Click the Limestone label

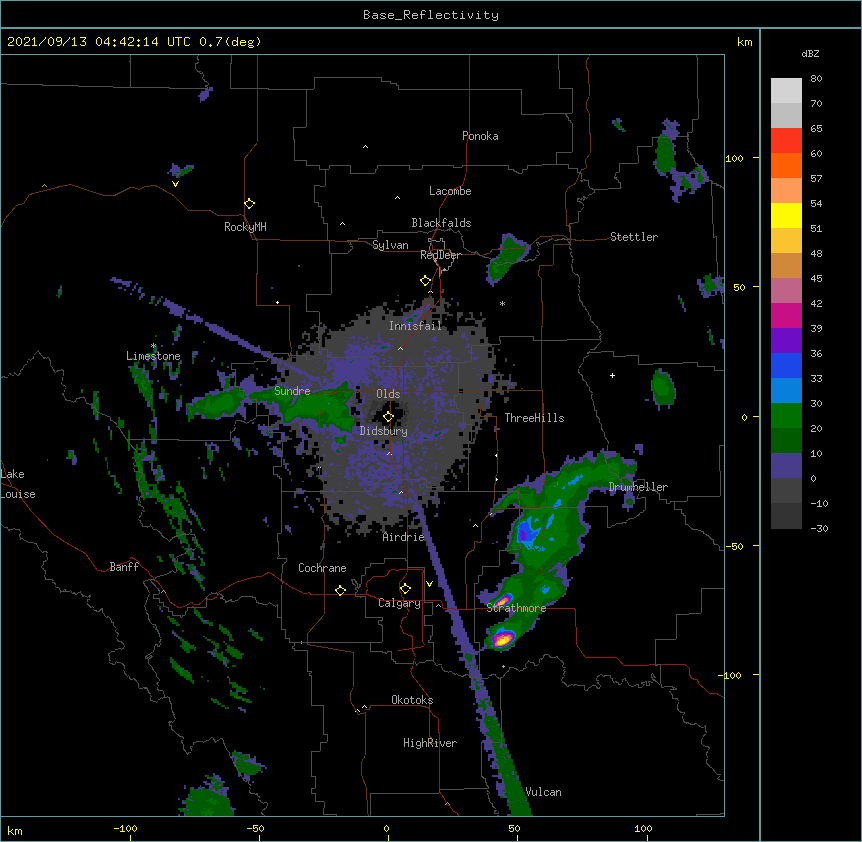[x=153, y=356]
